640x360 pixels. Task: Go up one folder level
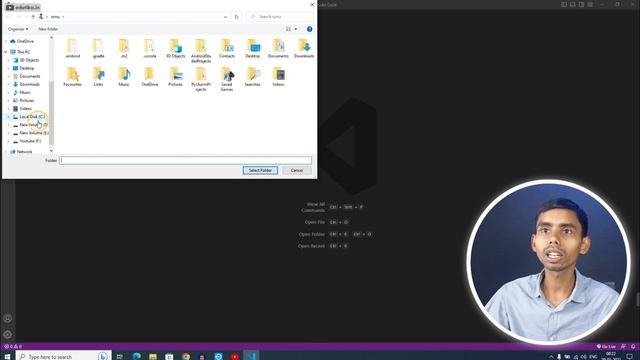(x=33, y=17)
